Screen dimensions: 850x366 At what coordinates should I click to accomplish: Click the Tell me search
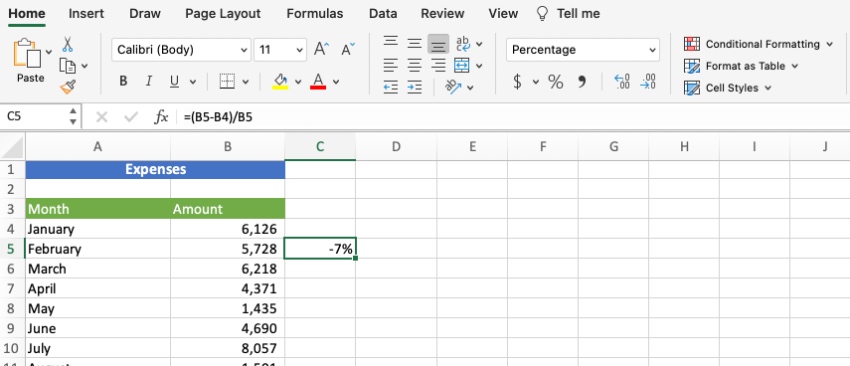point(568,14)
